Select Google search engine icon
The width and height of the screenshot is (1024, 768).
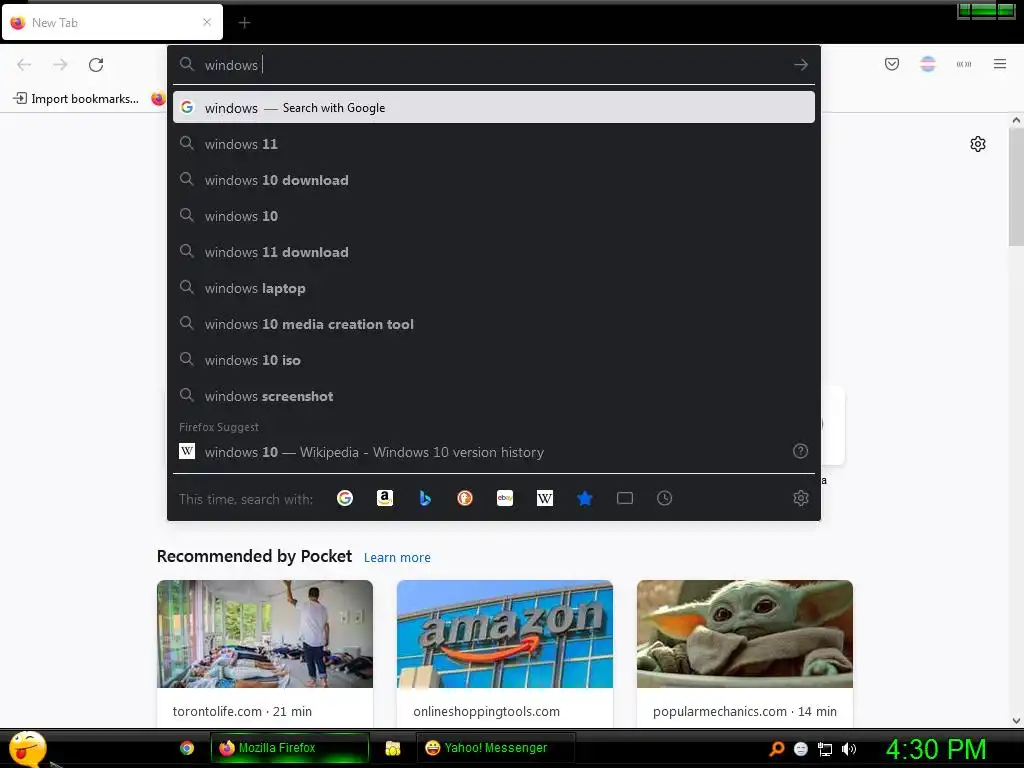pos(345,498)
